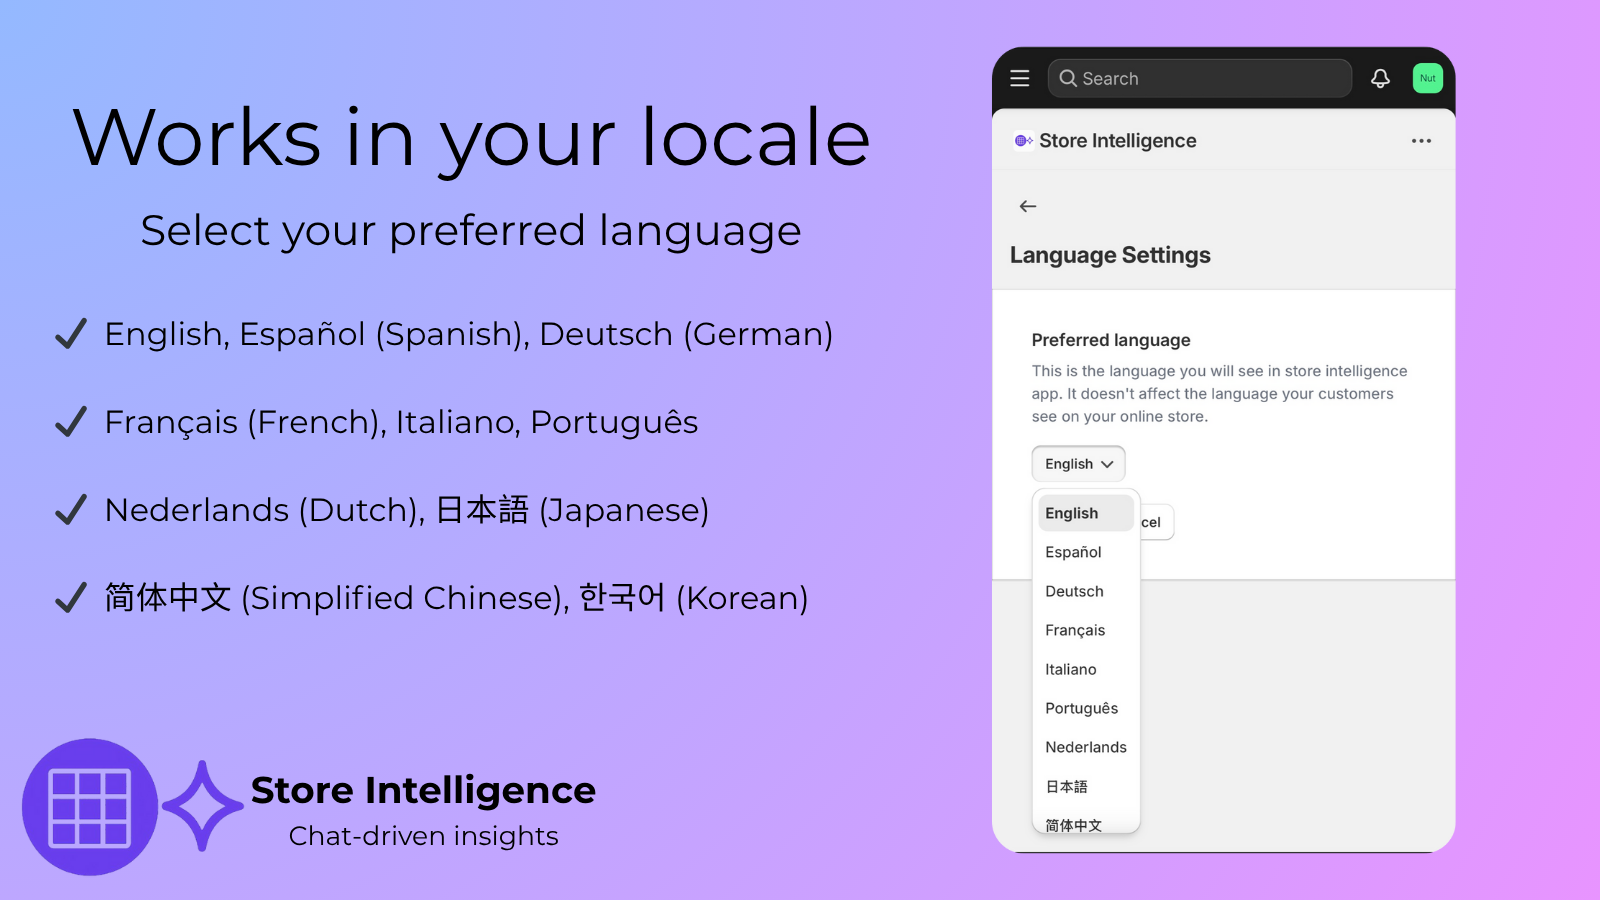Click the Preferred language label
The height and width of the screenshot is (900, 1600).
coord(1111,340)
